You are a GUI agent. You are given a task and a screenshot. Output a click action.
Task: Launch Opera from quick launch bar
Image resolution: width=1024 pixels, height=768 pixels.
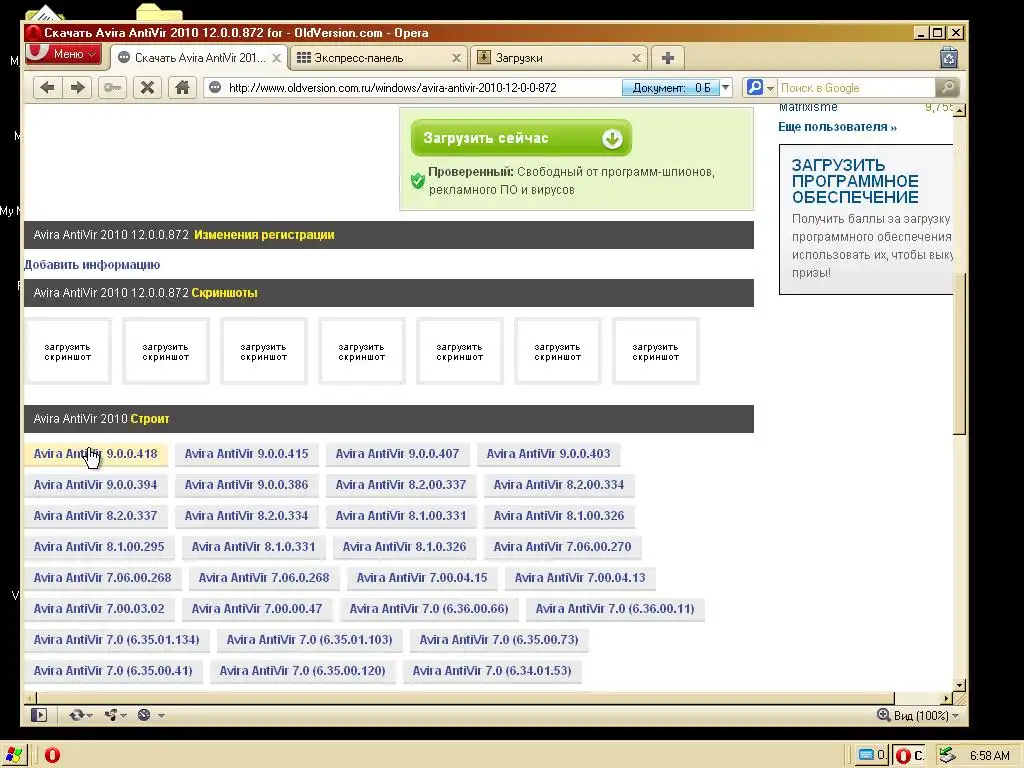pos(52,755)
